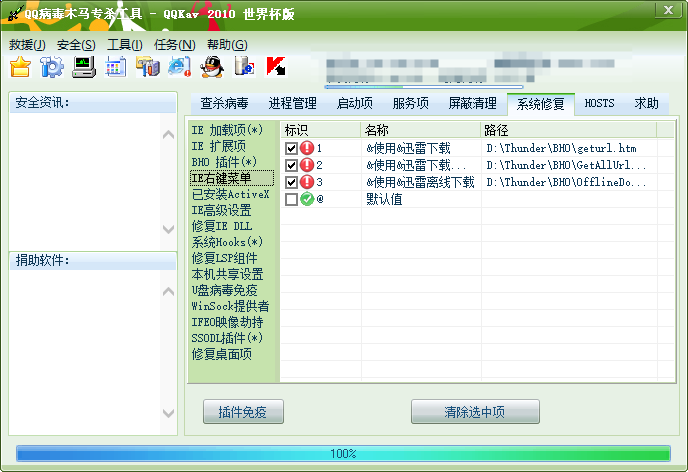Image resolution: width=688 pixels, height=472 pixels.
Task: Click path D:\Thunder\BHO\geturl.htm
Action: click(x=562, y=148)
